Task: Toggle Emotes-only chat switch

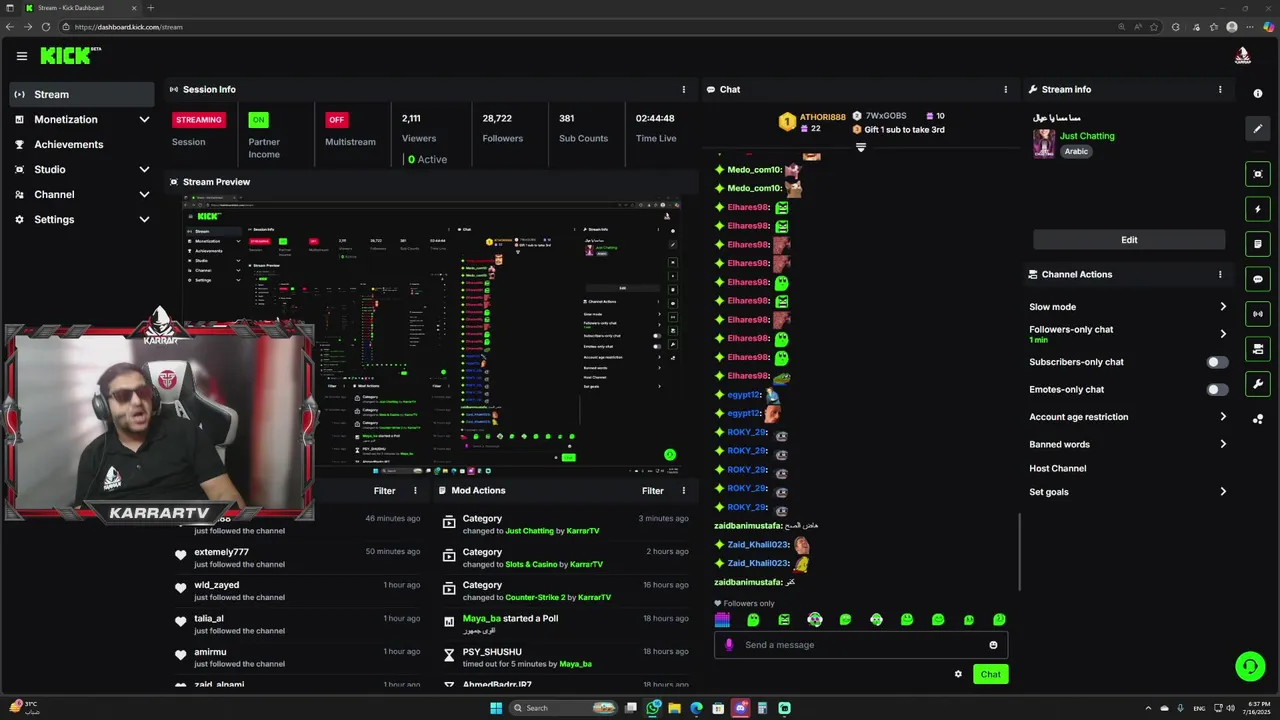Action: click(x=1217, y=390)
